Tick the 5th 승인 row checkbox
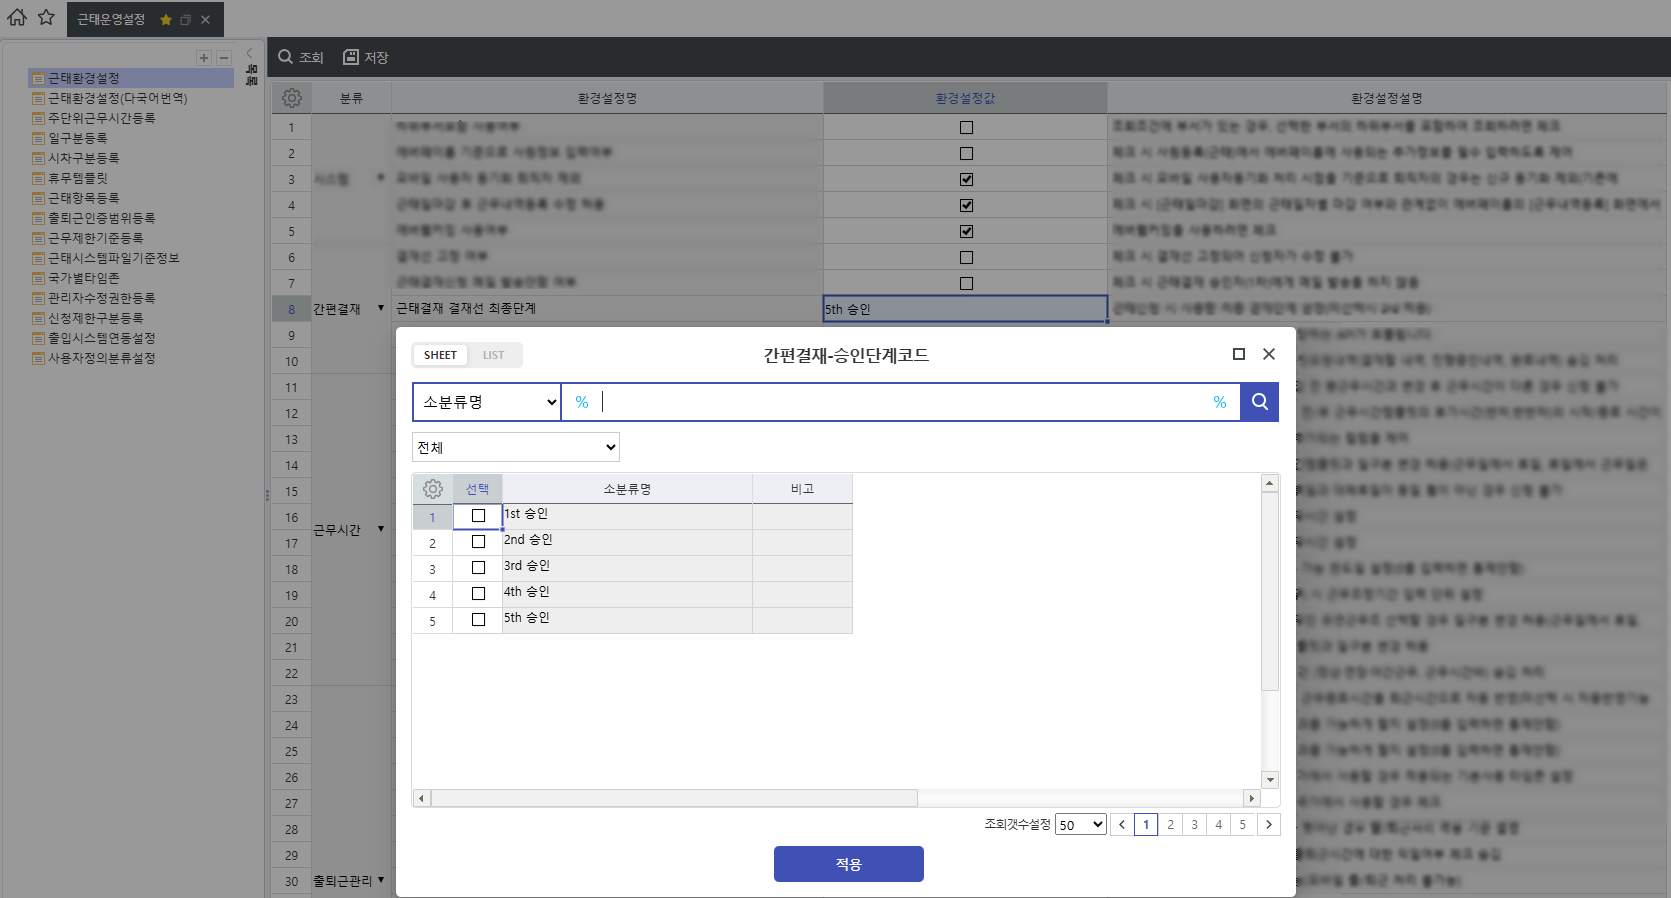Image resolution: width=1671 pixels, height=898 pixels. coord(478,620)
